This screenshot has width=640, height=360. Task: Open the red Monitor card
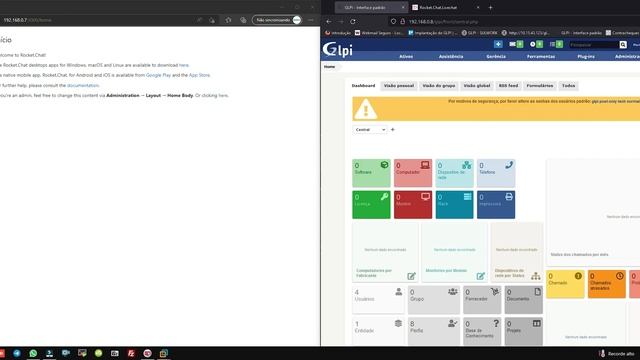coord(413,204)
